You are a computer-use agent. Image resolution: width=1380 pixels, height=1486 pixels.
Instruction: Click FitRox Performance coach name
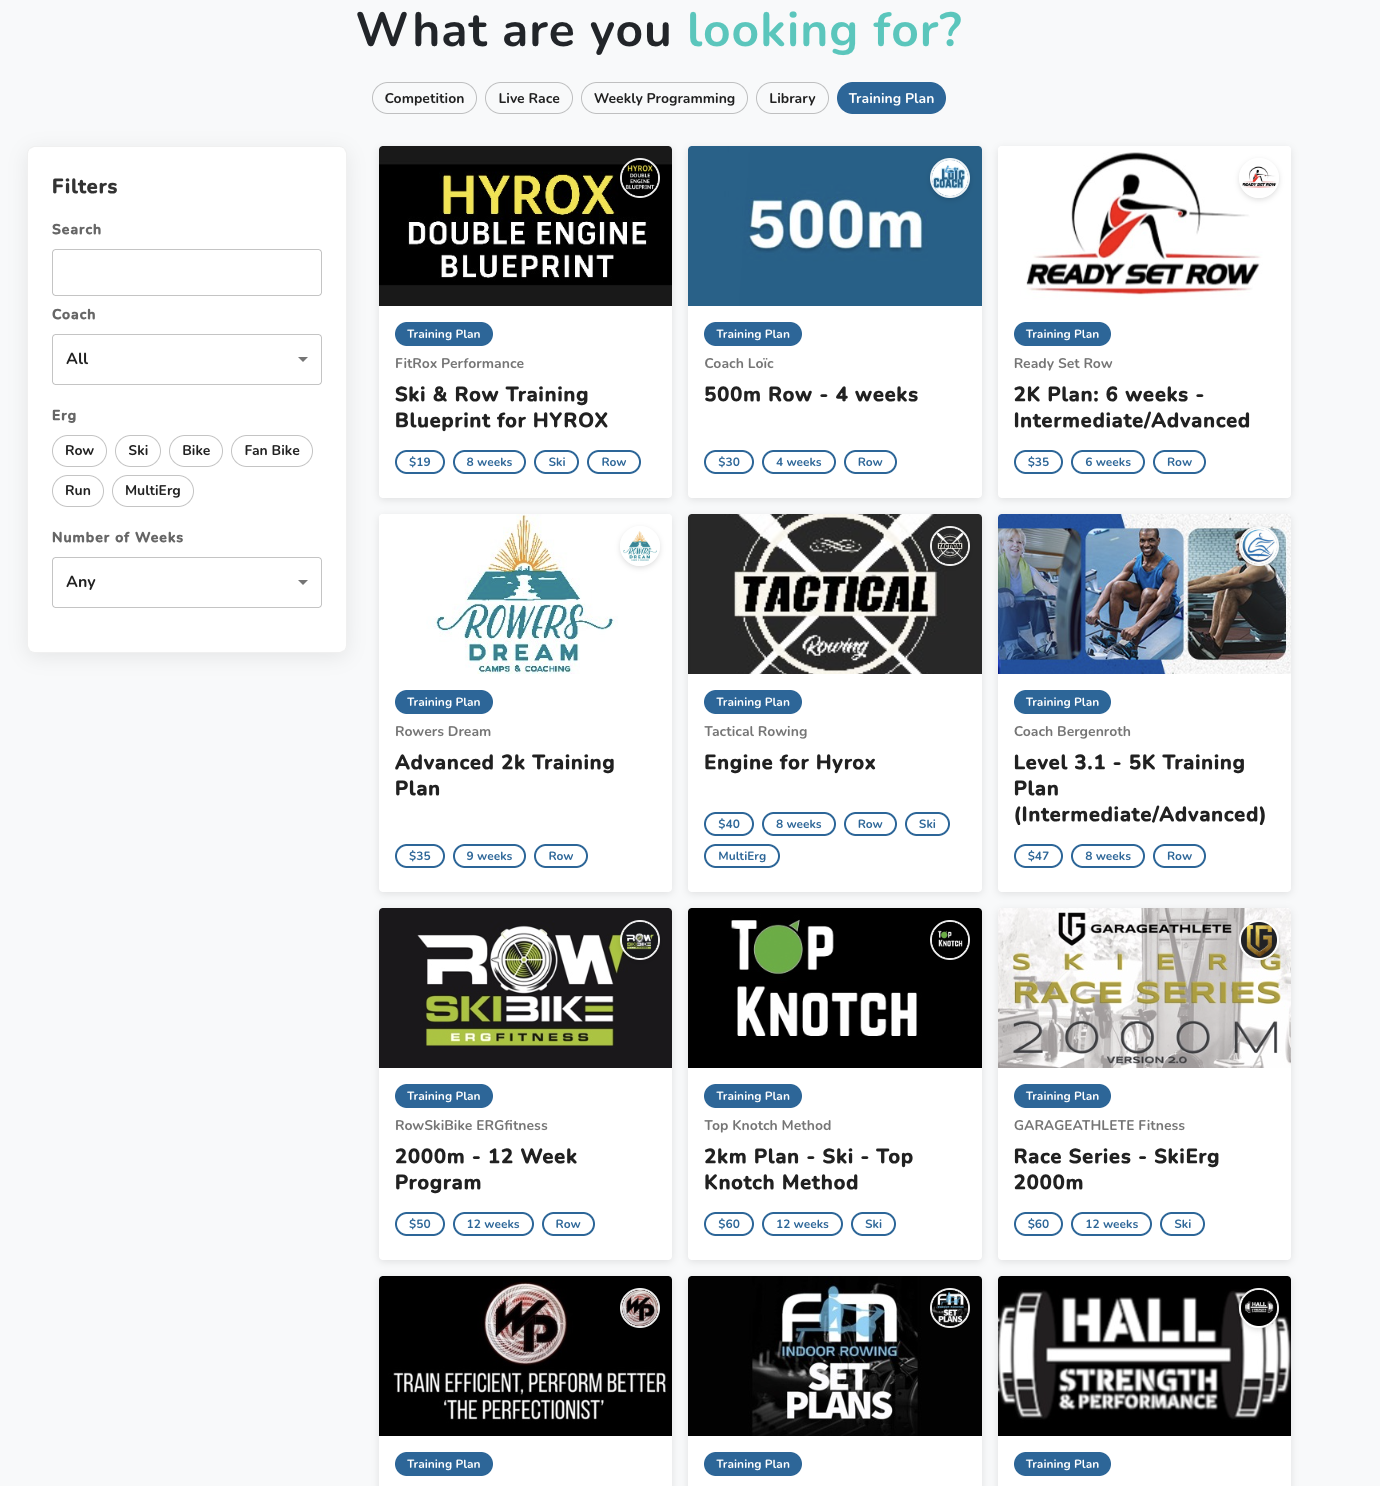click(x=459, y=363)
